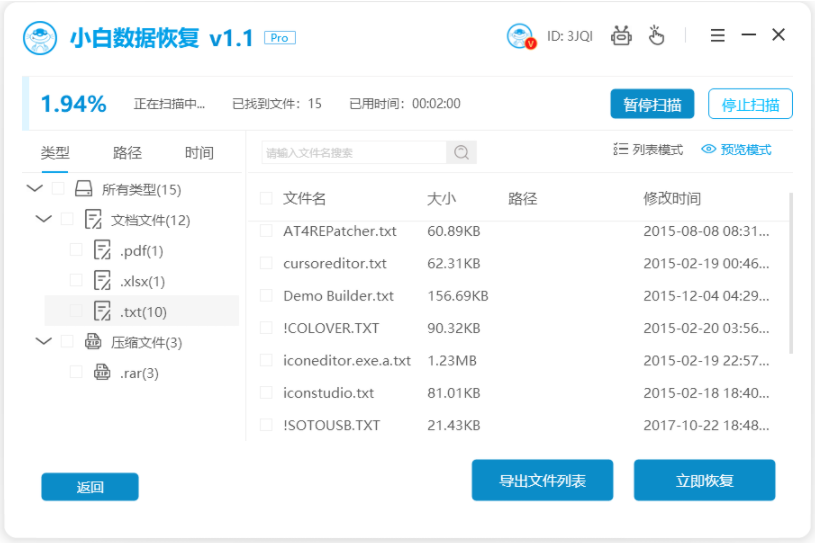817x543 pixels.
Task: Switch to 预览模式 preview view
Action: click(x=736, y=150)
